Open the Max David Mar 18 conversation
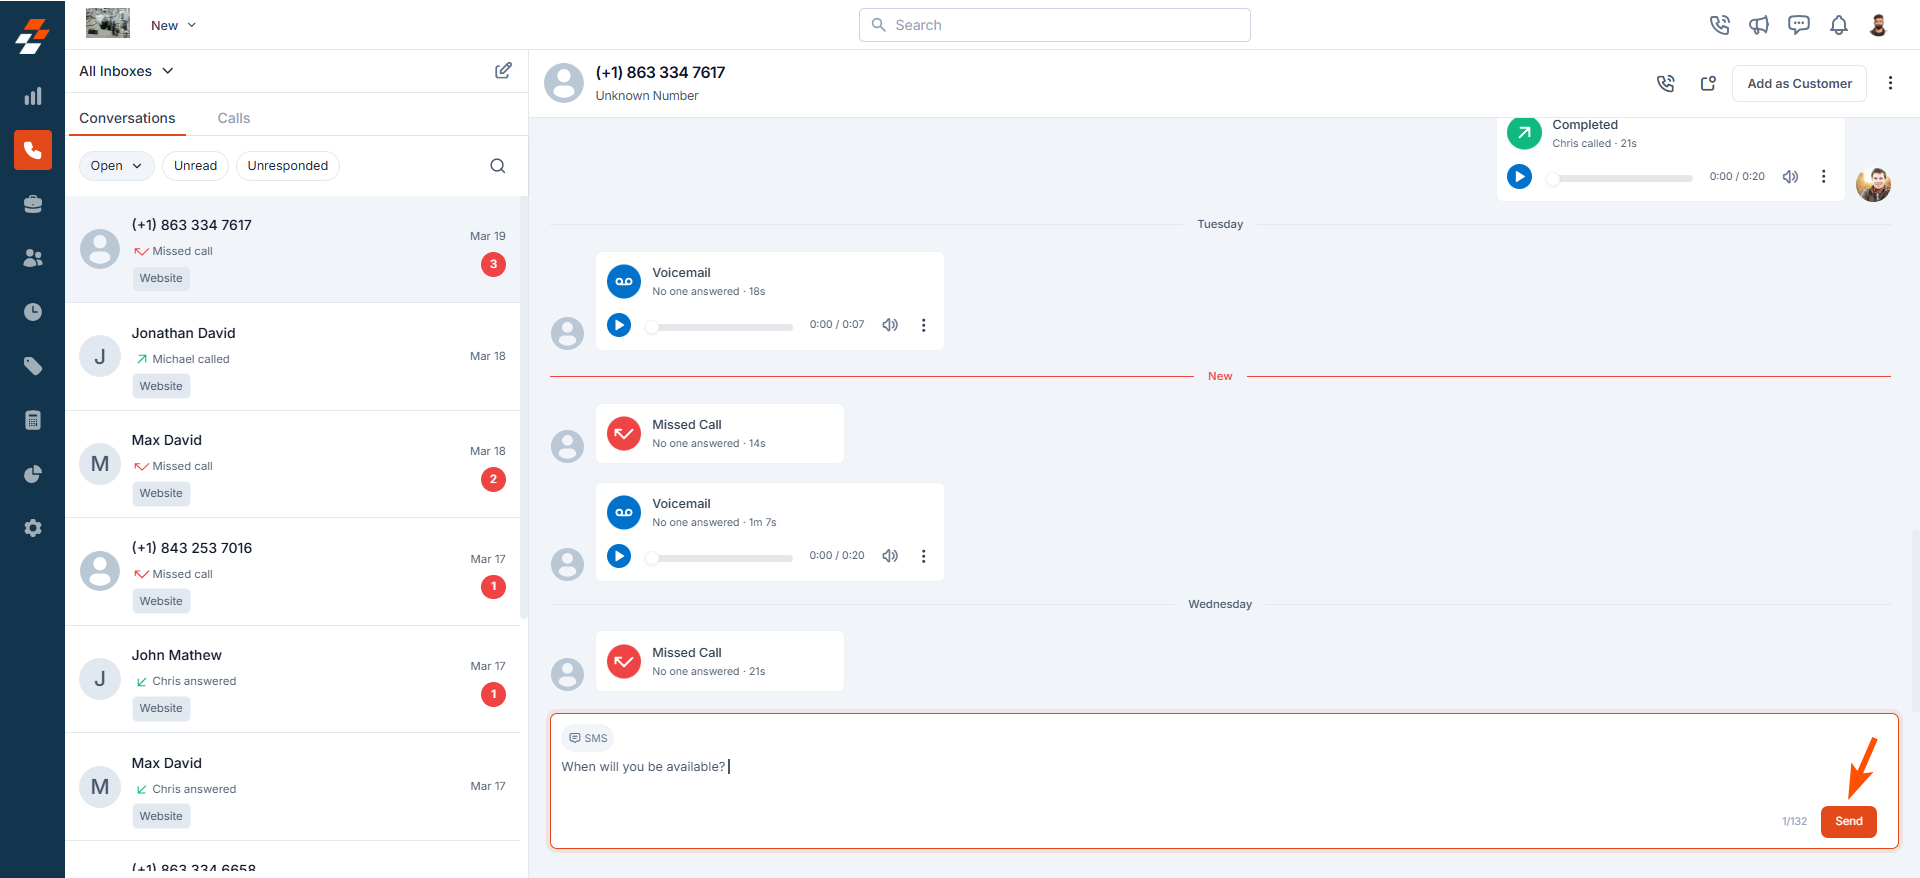Screen dimensions: 1920x878 pos(292,464)
